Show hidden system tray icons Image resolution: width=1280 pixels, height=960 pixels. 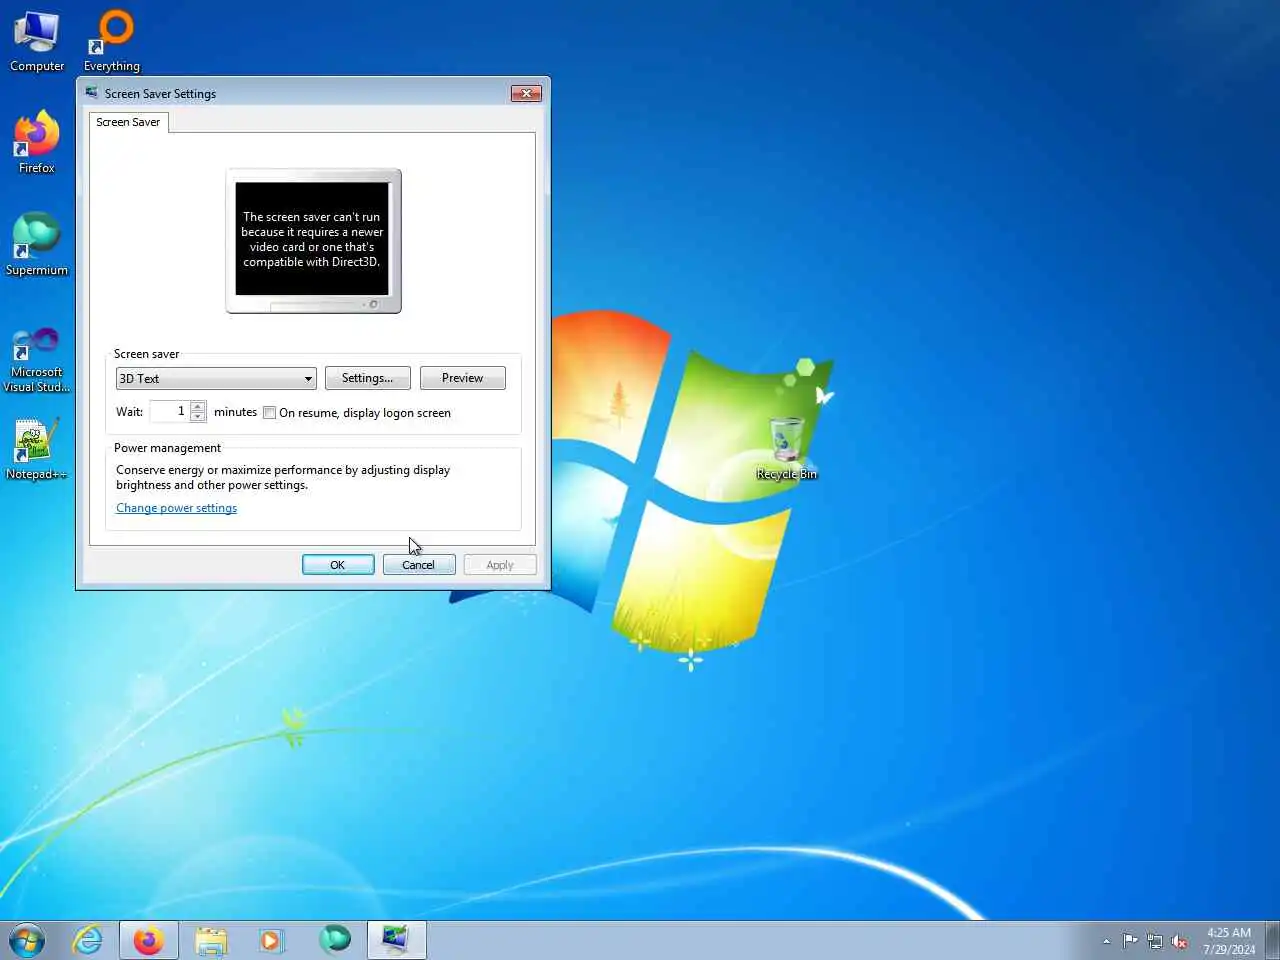1106,941
